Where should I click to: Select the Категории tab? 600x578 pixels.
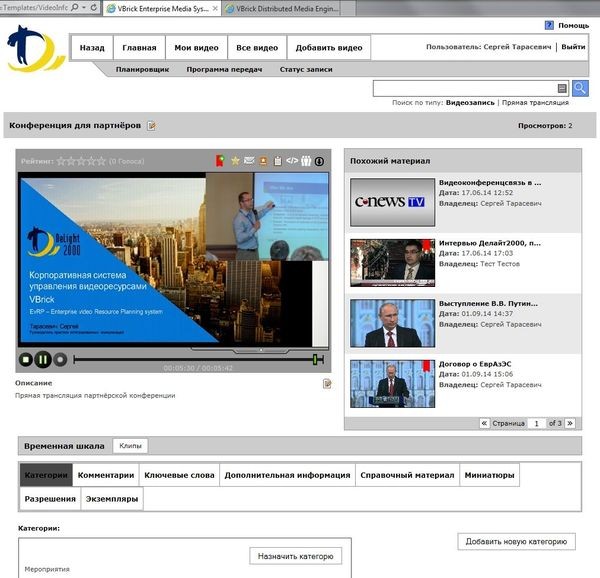46,475
